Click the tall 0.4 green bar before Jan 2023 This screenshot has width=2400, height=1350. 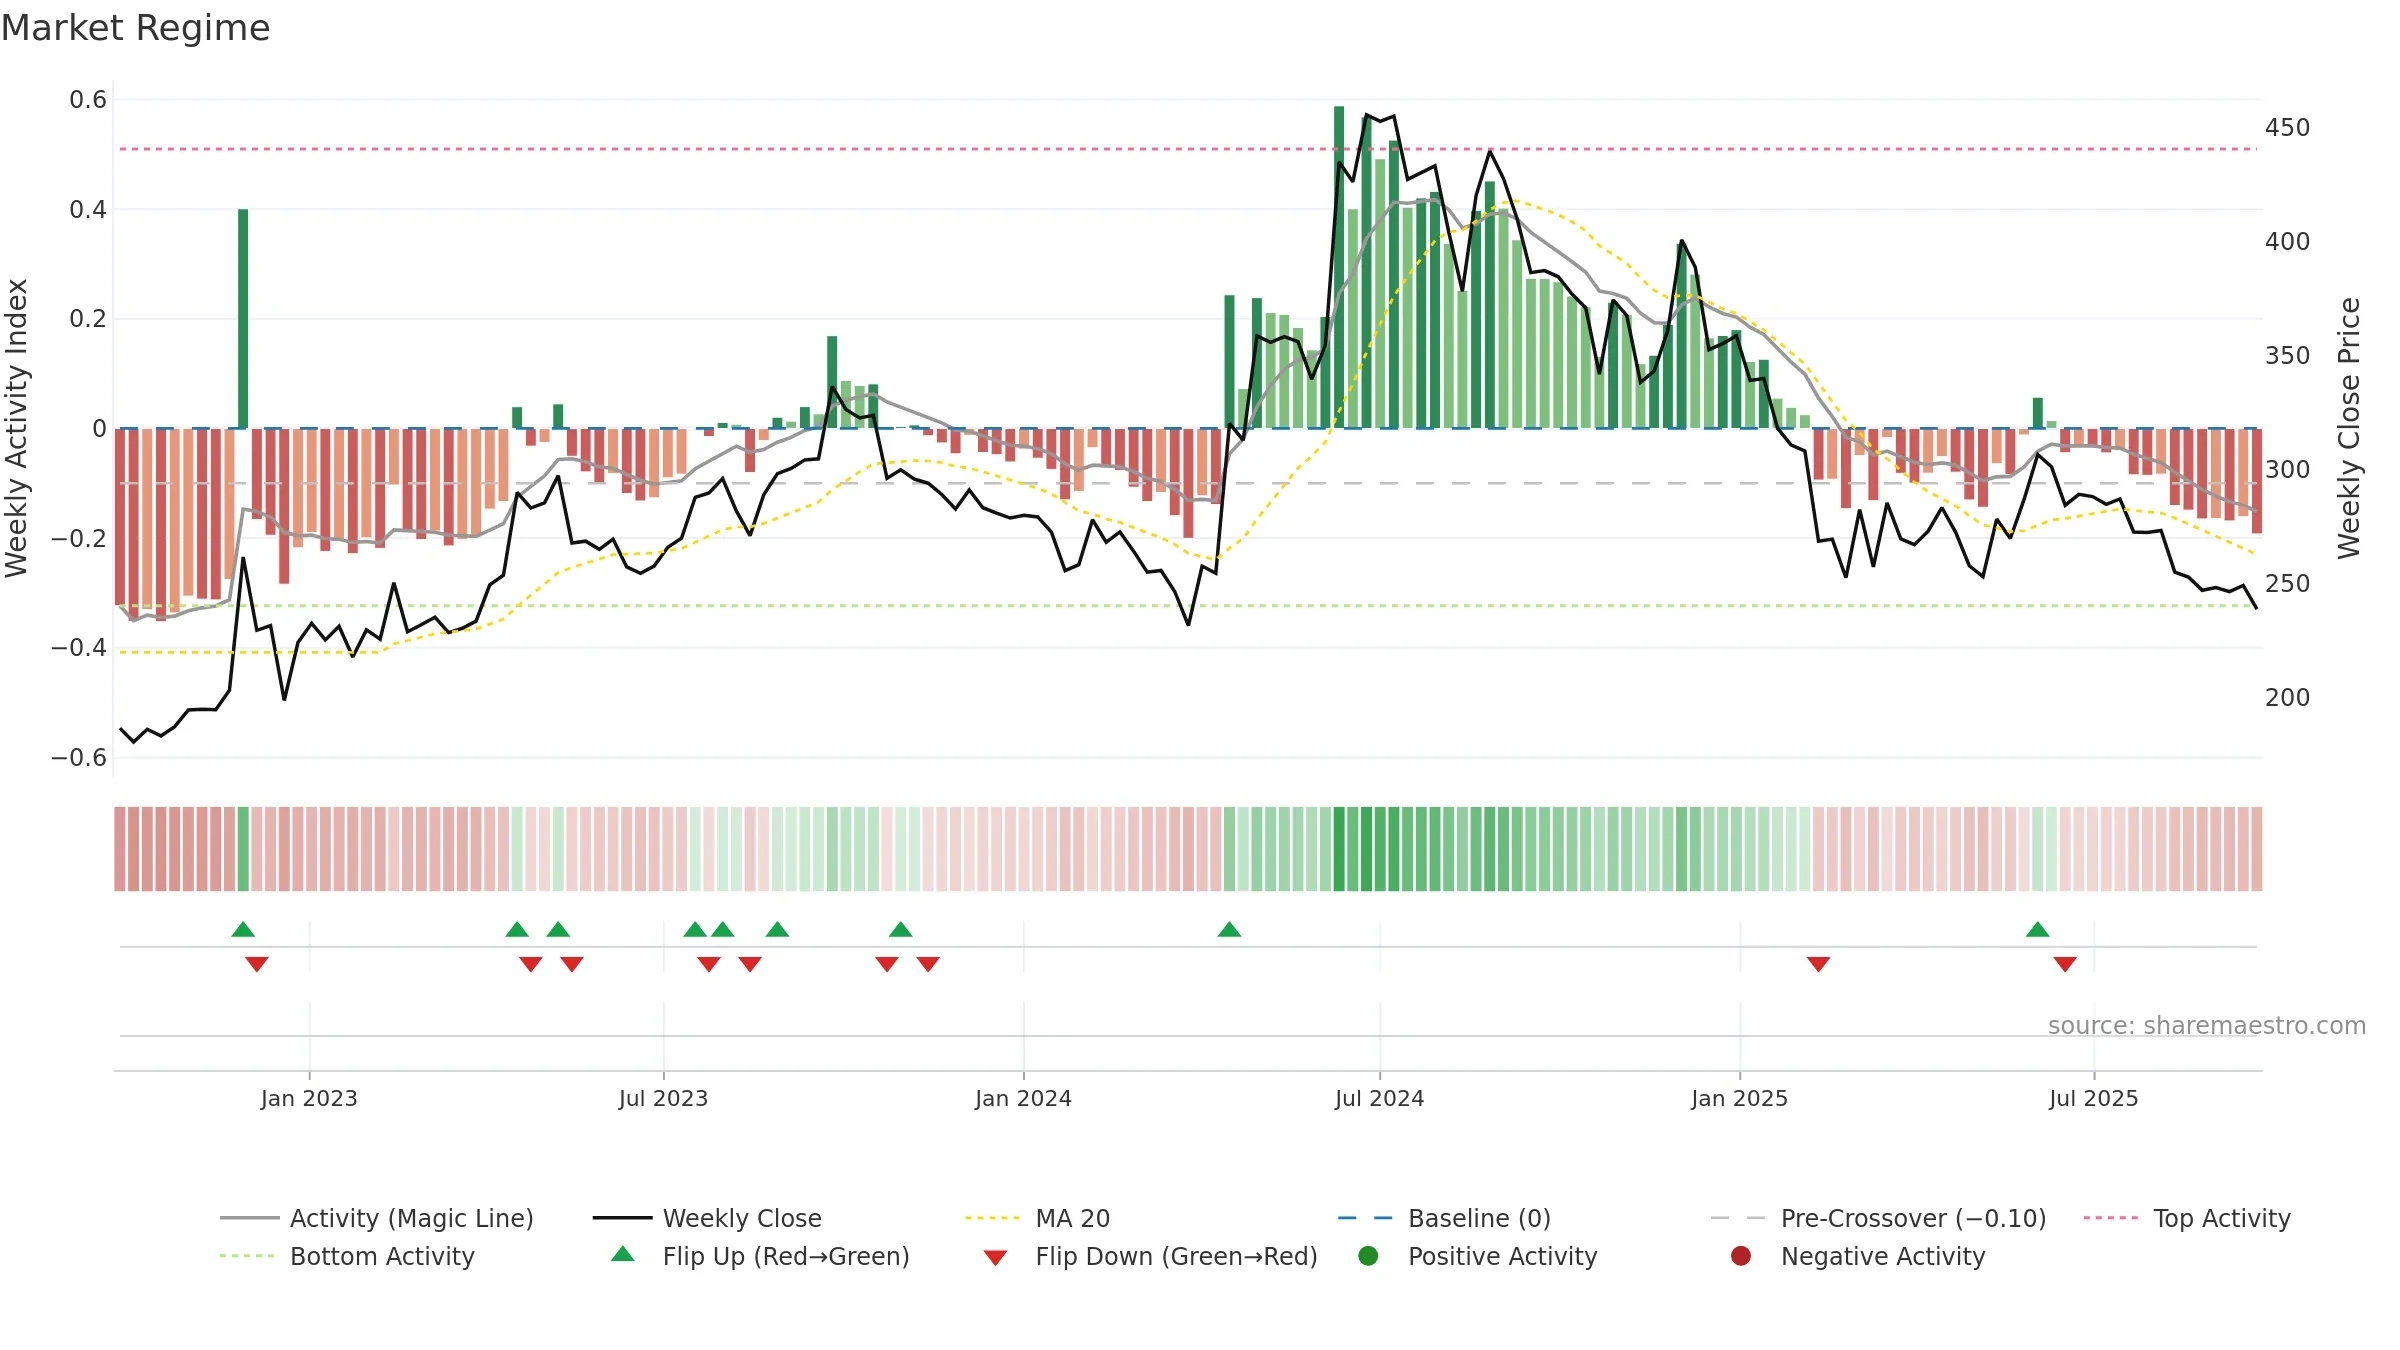[x=243, y=318]
